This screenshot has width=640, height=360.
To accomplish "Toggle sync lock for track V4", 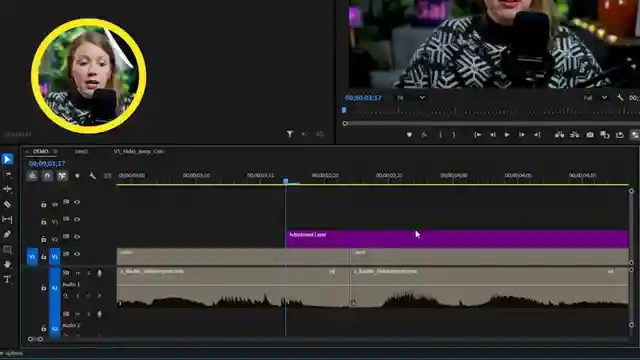I will coord(66,202).
